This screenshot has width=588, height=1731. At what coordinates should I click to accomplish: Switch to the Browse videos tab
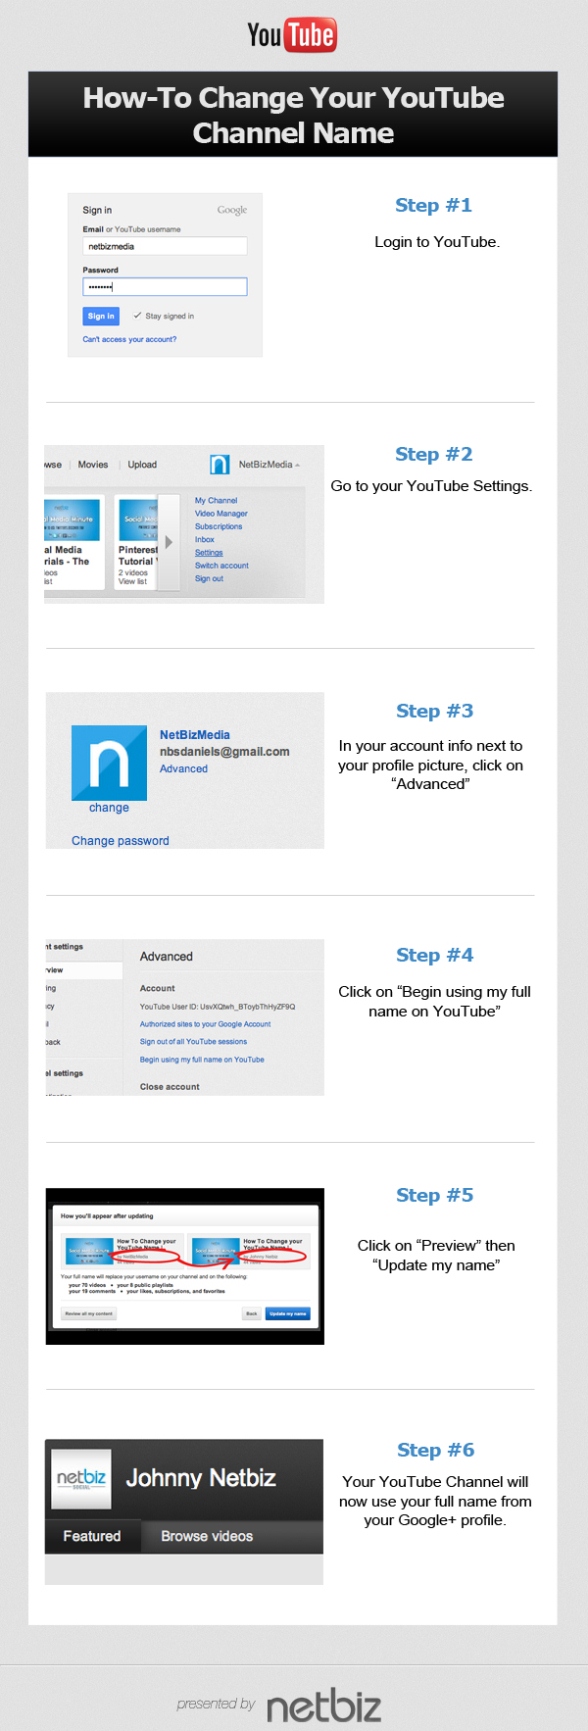207,1537
